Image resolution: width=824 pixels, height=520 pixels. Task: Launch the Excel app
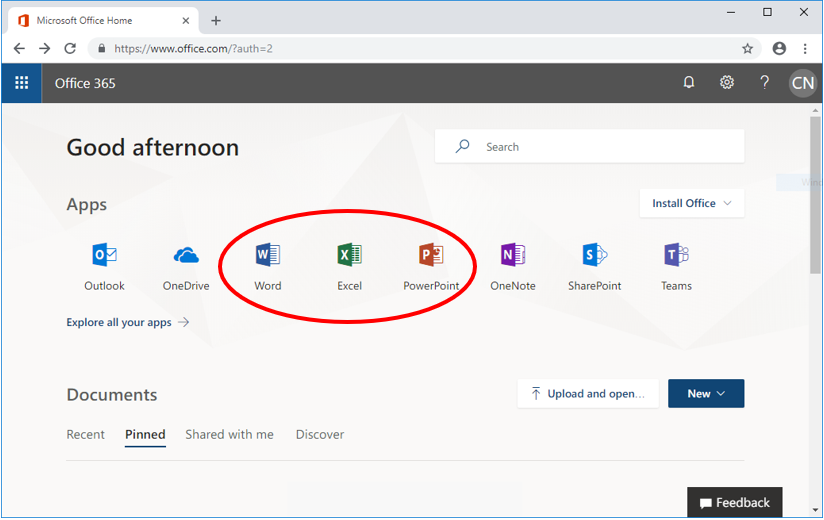349,256
